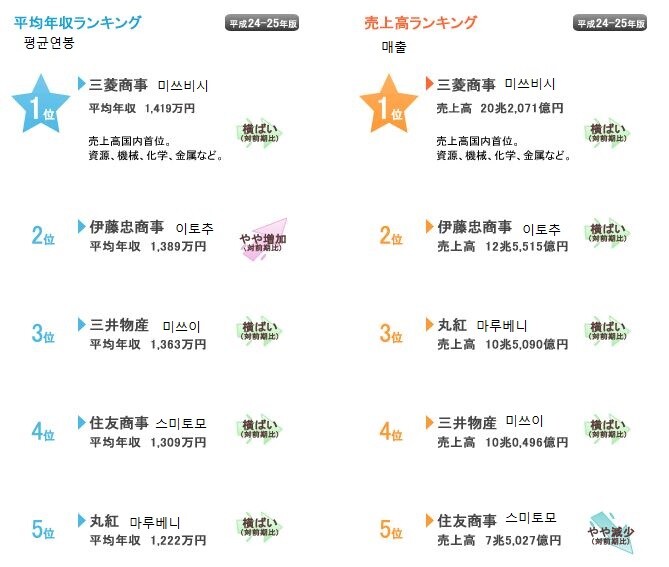Viewport: 669px width, 567px height.
Task: Click blue arrow before 三菱商事 salary entry
Action: tap(82, 83)
